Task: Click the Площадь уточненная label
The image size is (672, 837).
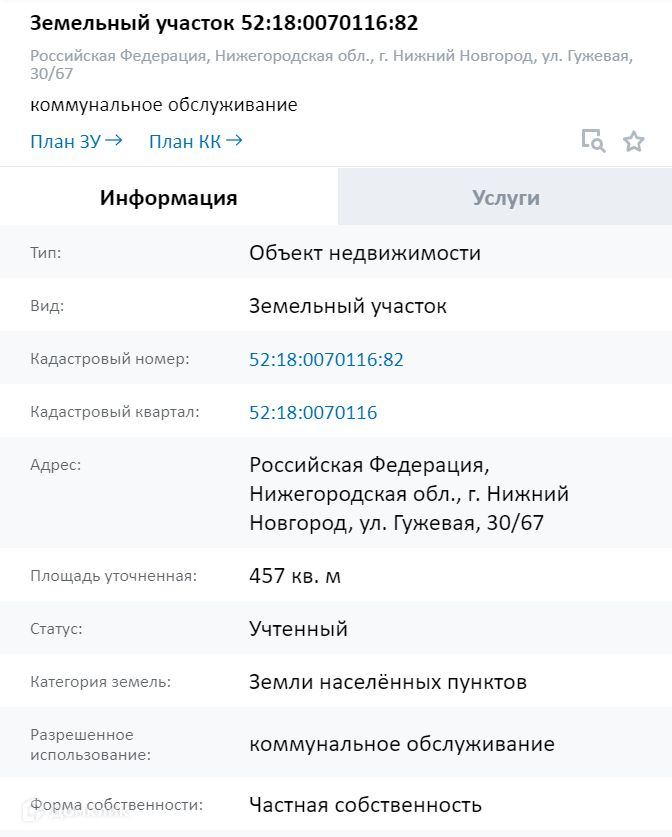Action: [114, 576]
